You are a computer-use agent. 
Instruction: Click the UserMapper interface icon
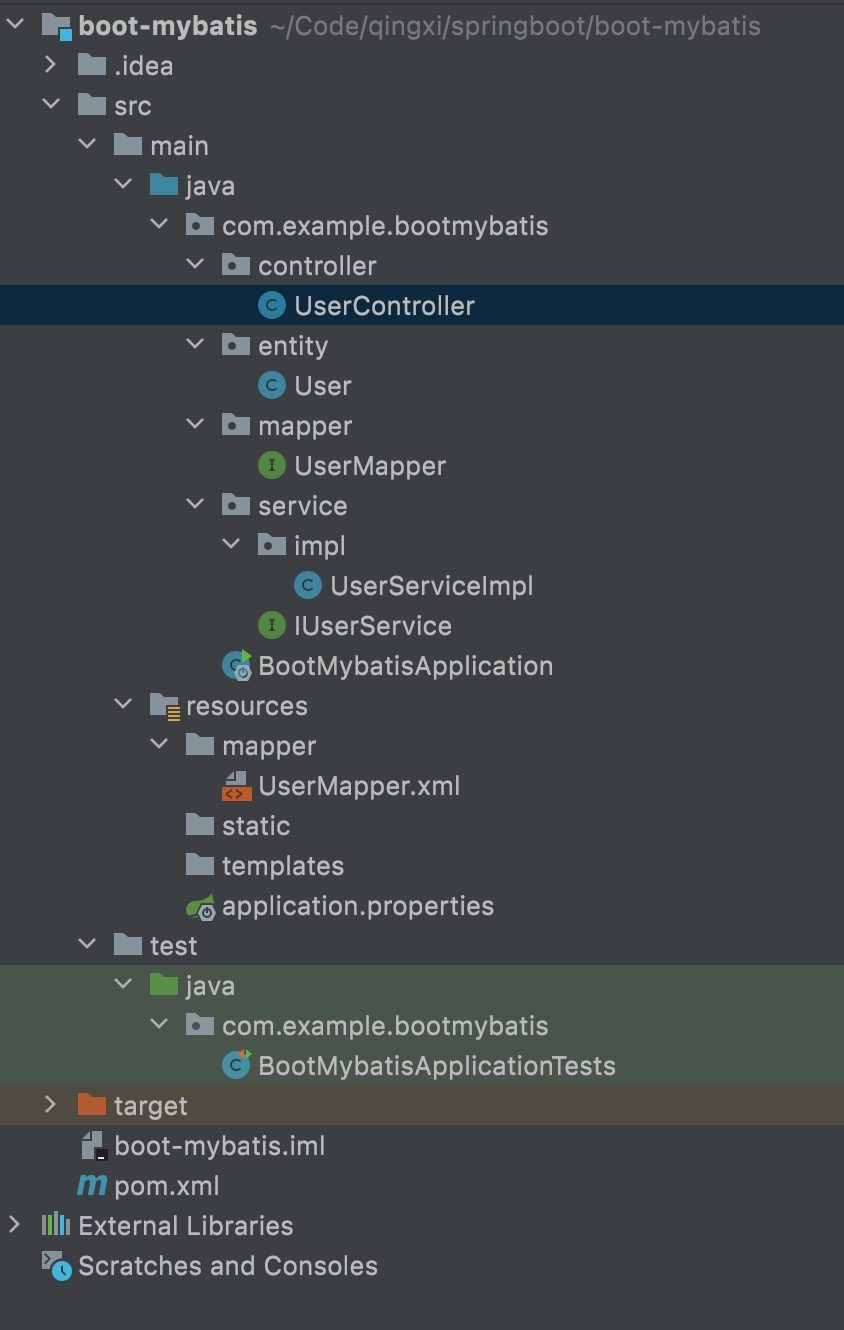point(272,466)
